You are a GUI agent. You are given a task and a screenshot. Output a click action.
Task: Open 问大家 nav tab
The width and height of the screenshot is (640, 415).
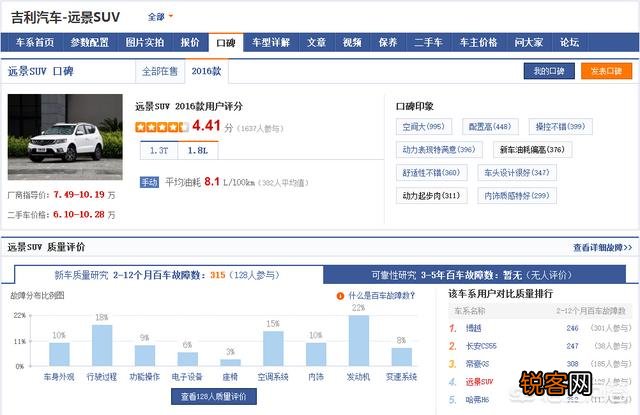529,42
